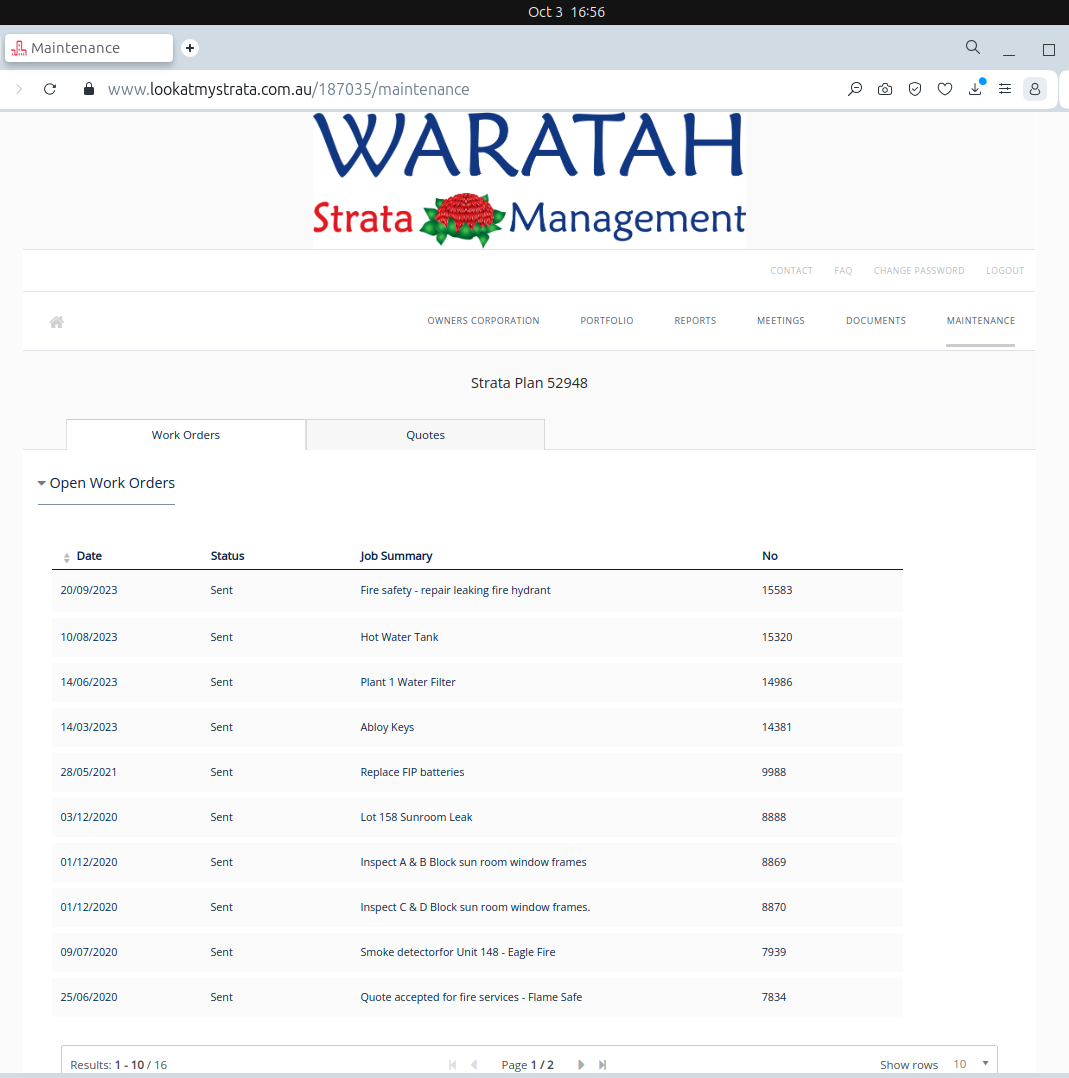Screen dimensions: 1069x1078
Task: Open the Documents menu item
Action: click(875, 321)
